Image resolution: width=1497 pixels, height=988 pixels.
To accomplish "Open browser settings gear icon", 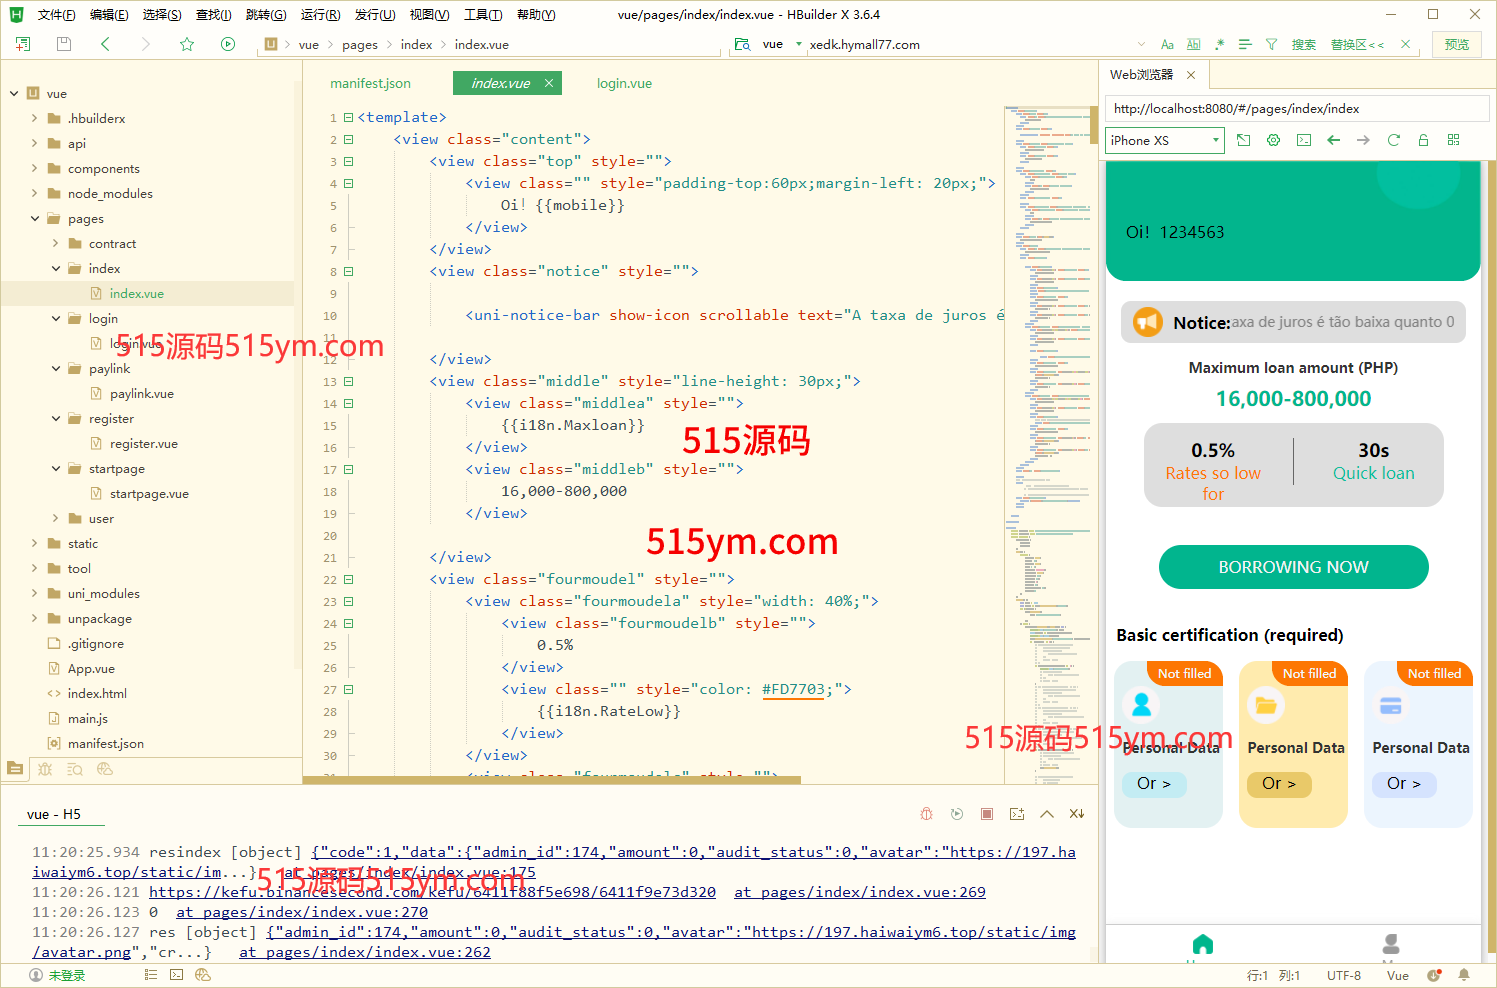I will [x=1273, y=140].
